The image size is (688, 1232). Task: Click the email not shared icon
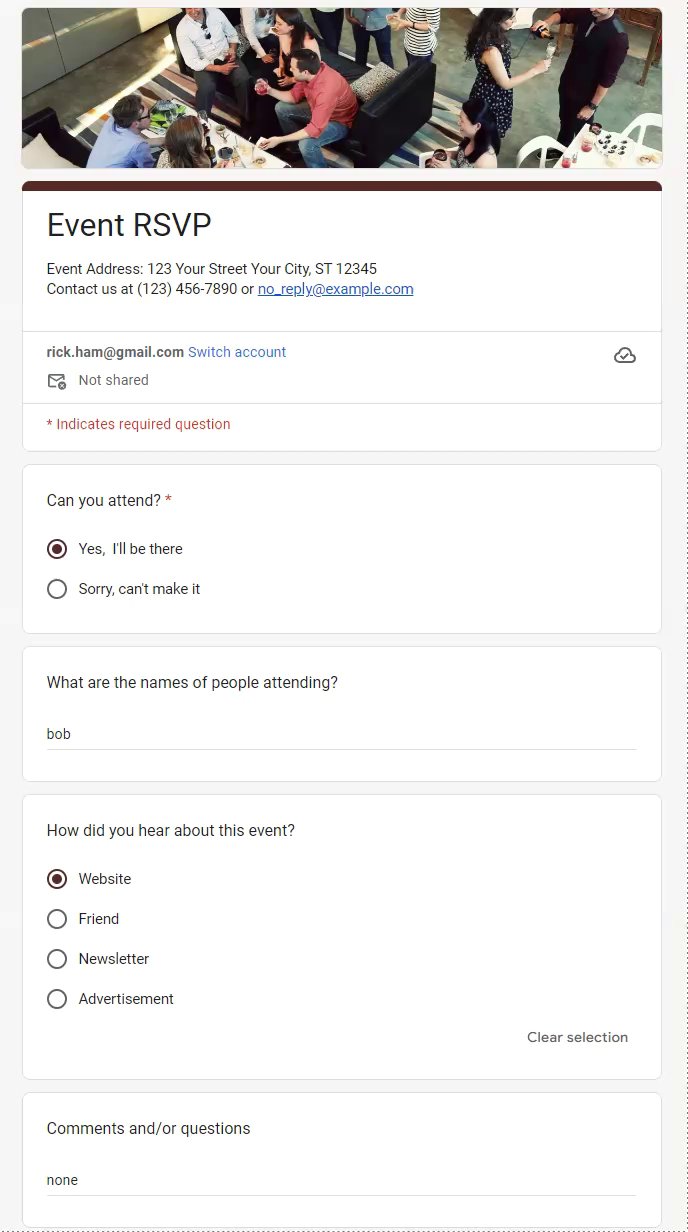click(57, 381)
